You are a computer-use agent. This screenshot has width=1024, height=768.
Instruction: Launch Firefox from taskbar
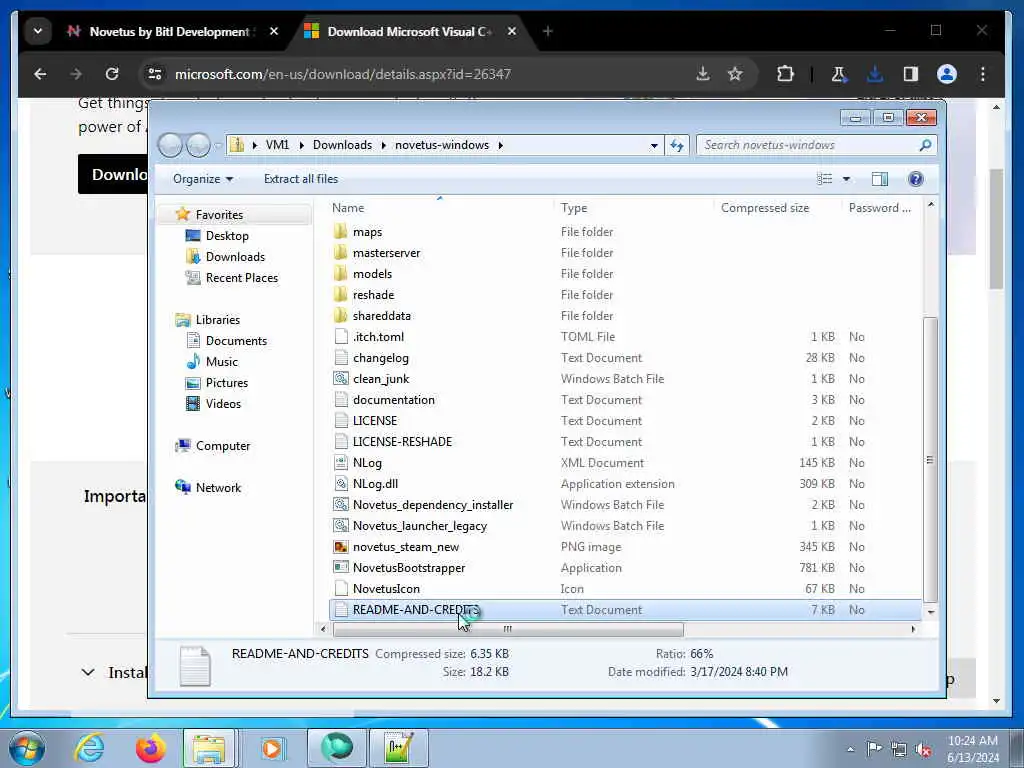click(150, 748)
